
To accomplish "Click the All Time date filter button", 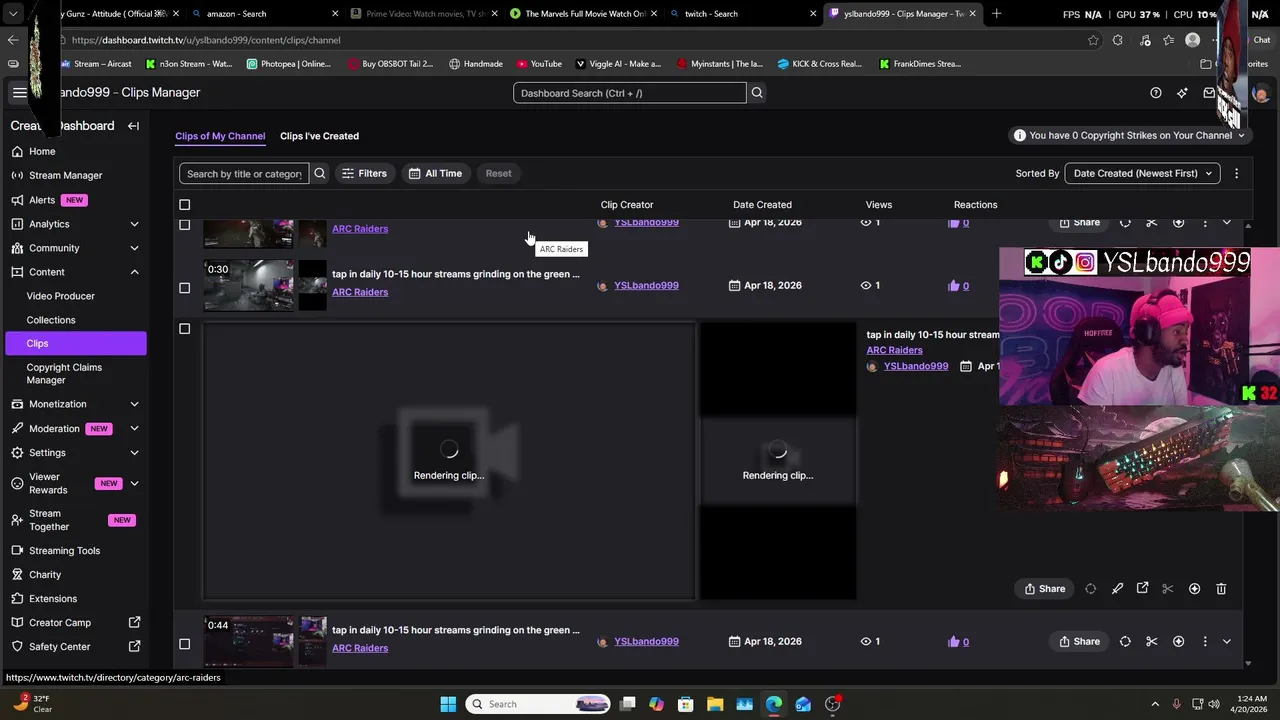I will coord(435,174).
